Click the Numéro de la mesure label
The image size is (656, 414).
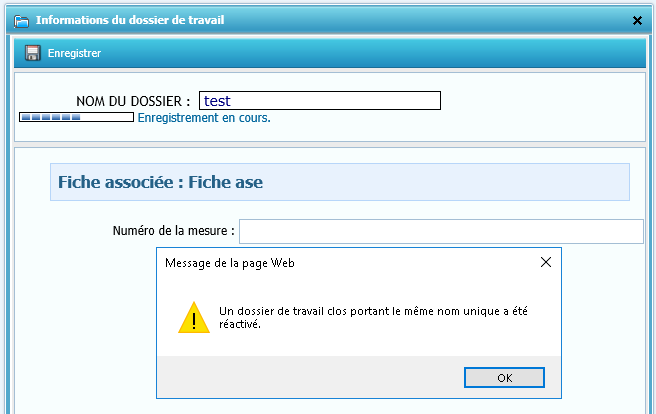(x=173, y=232)
